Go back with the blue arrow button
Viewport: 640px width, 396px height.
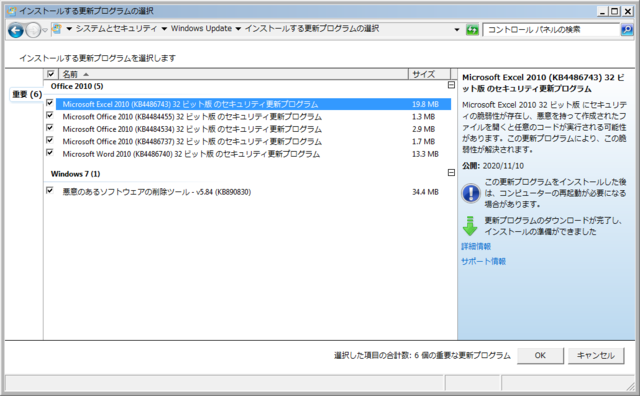[x=16, y=30]
